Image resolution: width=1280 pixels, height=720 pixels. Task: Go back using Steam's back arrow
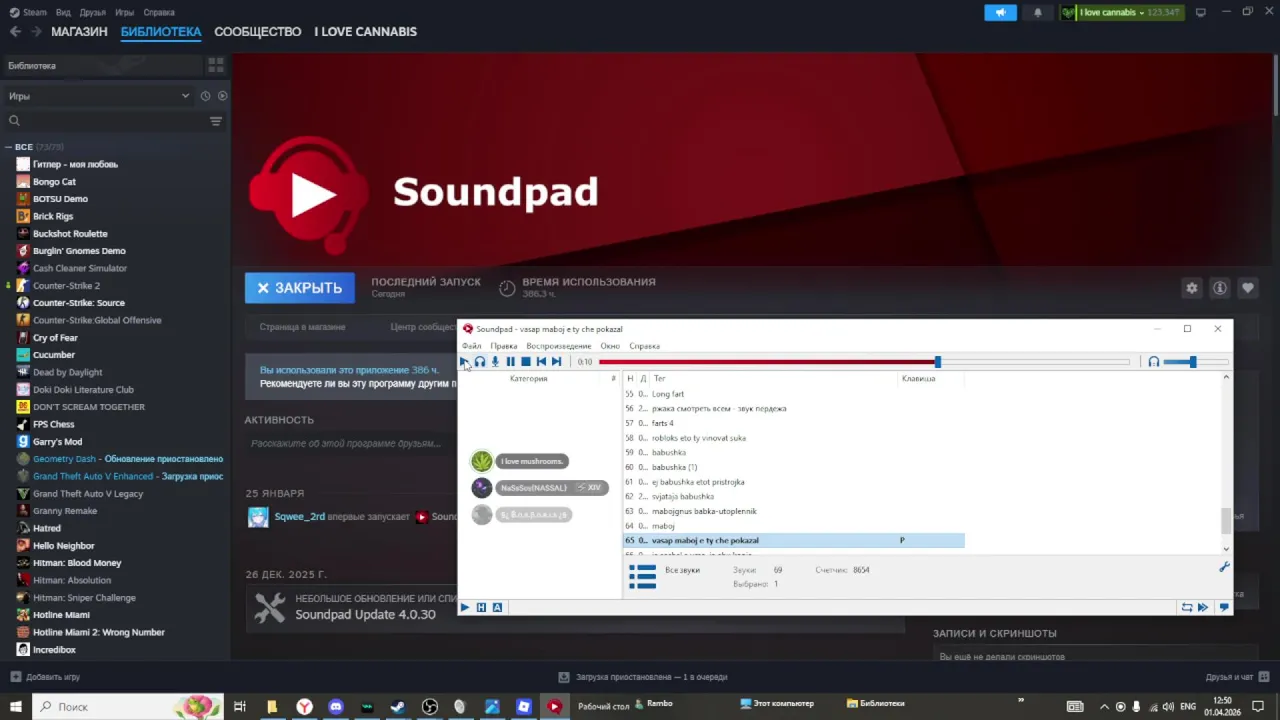point(15,31)
